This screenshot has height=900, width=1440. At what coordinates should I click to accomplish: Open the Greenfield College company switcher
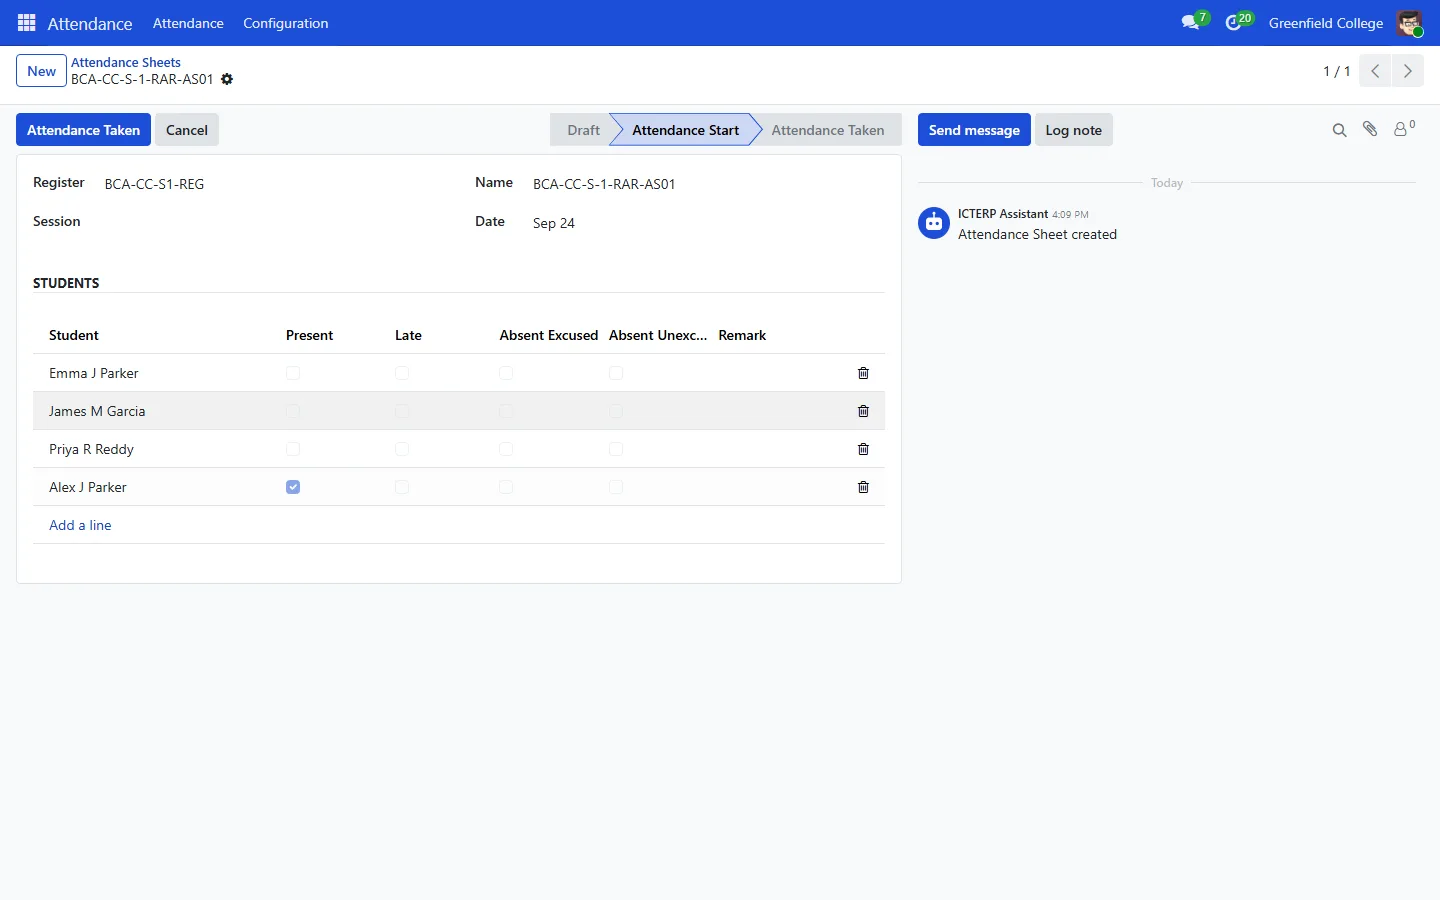tap(1326, 23)
